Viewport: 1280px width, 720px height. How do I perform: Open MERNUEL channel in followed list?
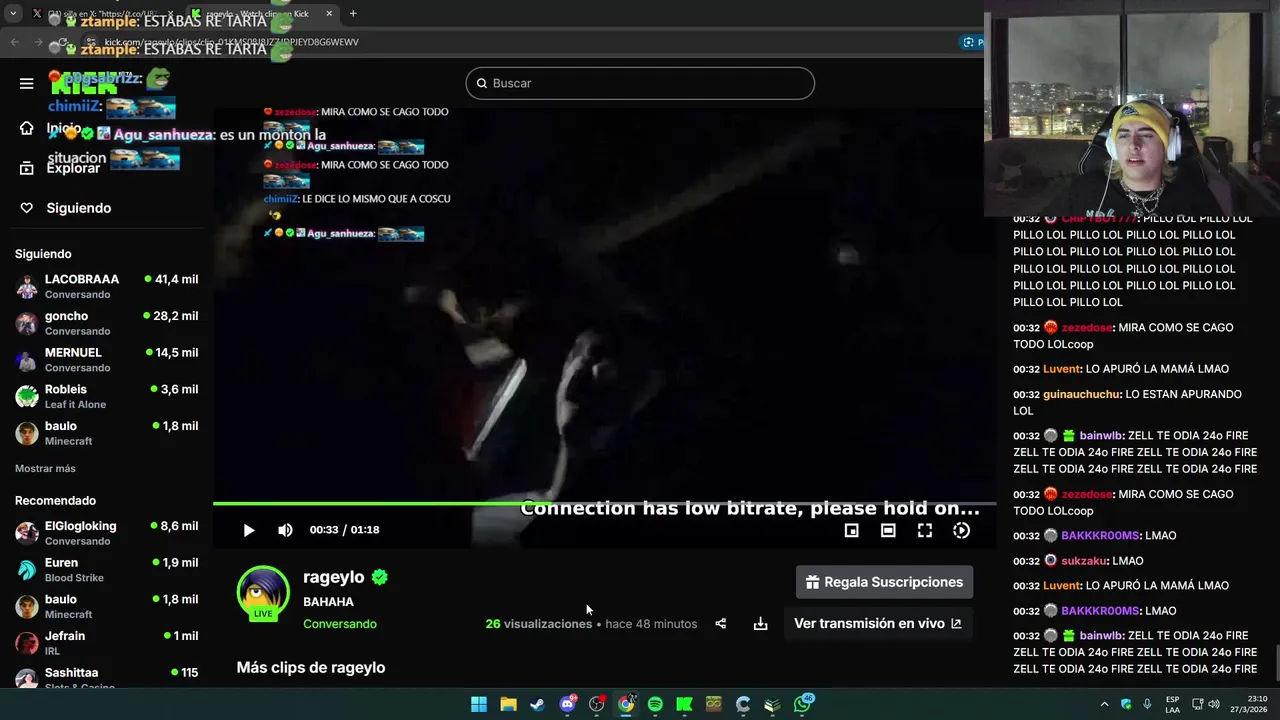tap(107, 360)
